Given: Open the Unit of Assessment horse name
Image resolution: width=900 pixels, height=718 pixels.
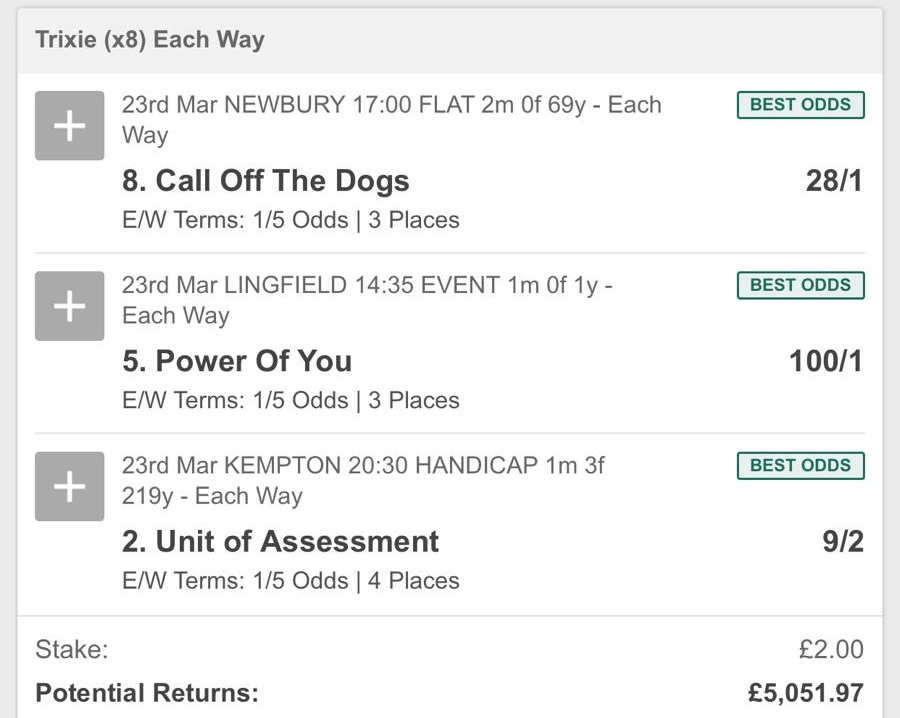Looking at the screenshot, I should [x=281, y=541].
